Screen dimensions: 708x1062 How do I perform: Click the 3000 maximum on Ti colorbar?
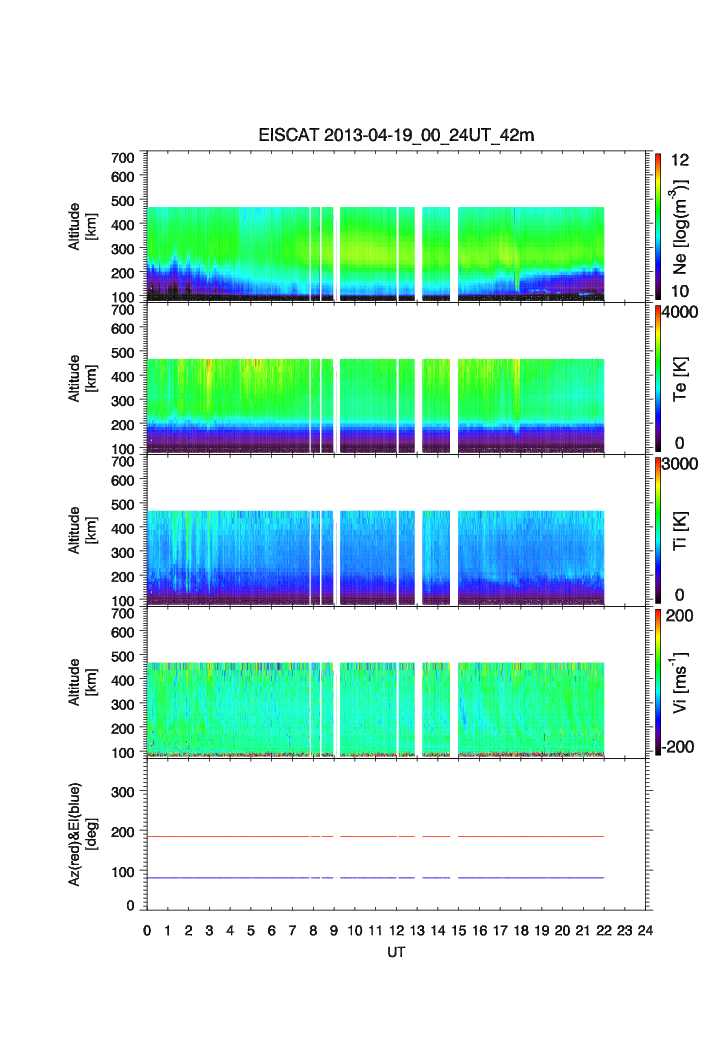click(680, 464)
